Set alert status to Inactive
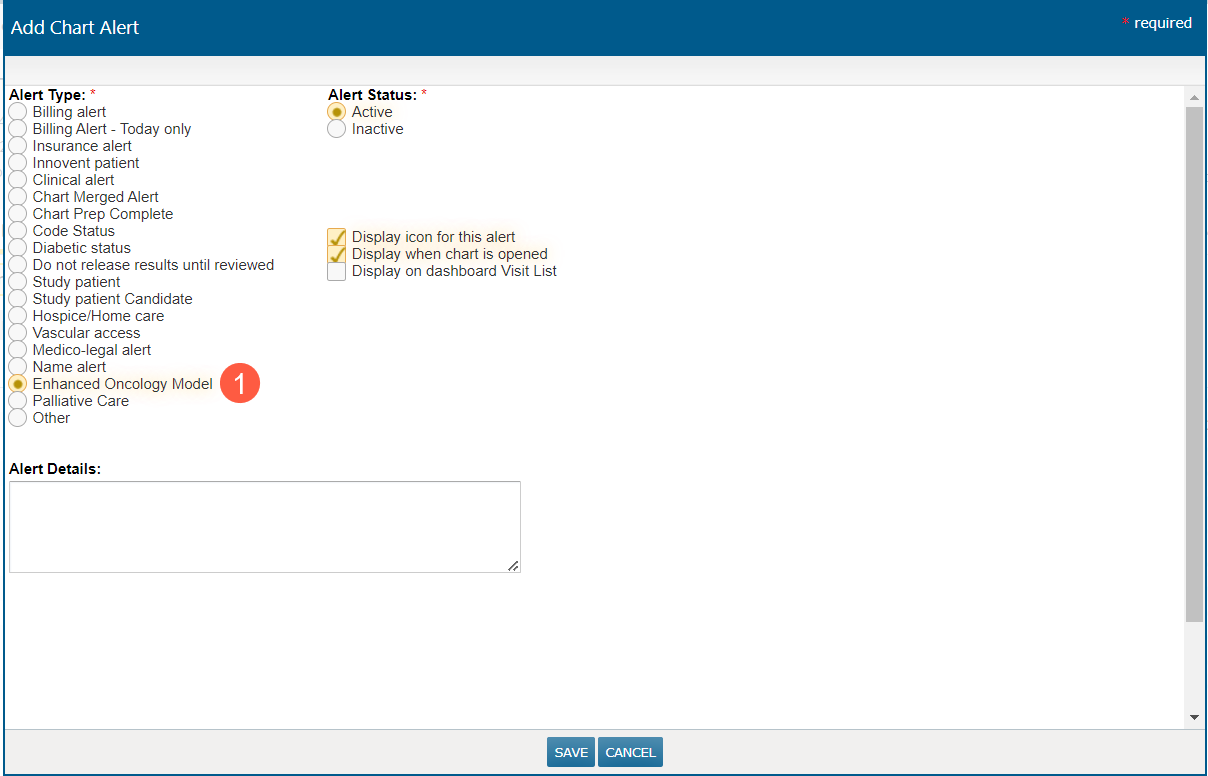This screenshot has width=1208, height=776. tap(337, 129)
